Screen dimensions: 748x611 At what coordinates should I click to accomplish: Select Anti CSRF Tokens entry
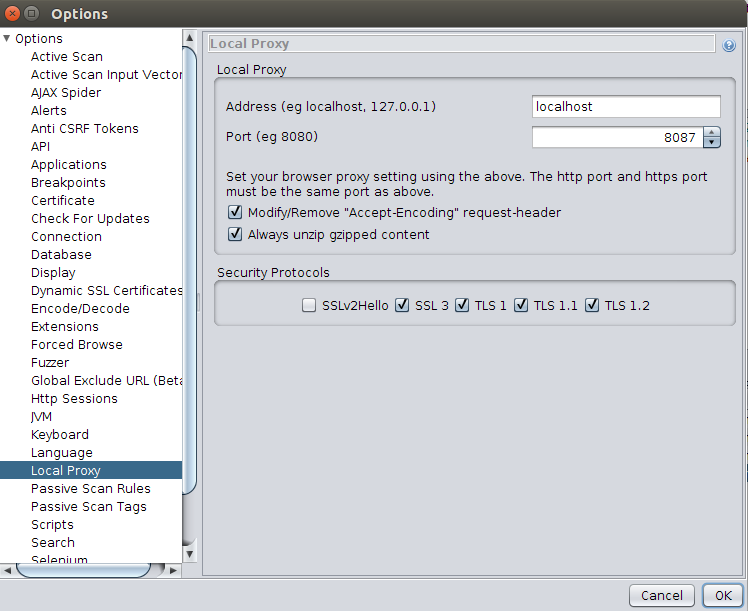84,128
